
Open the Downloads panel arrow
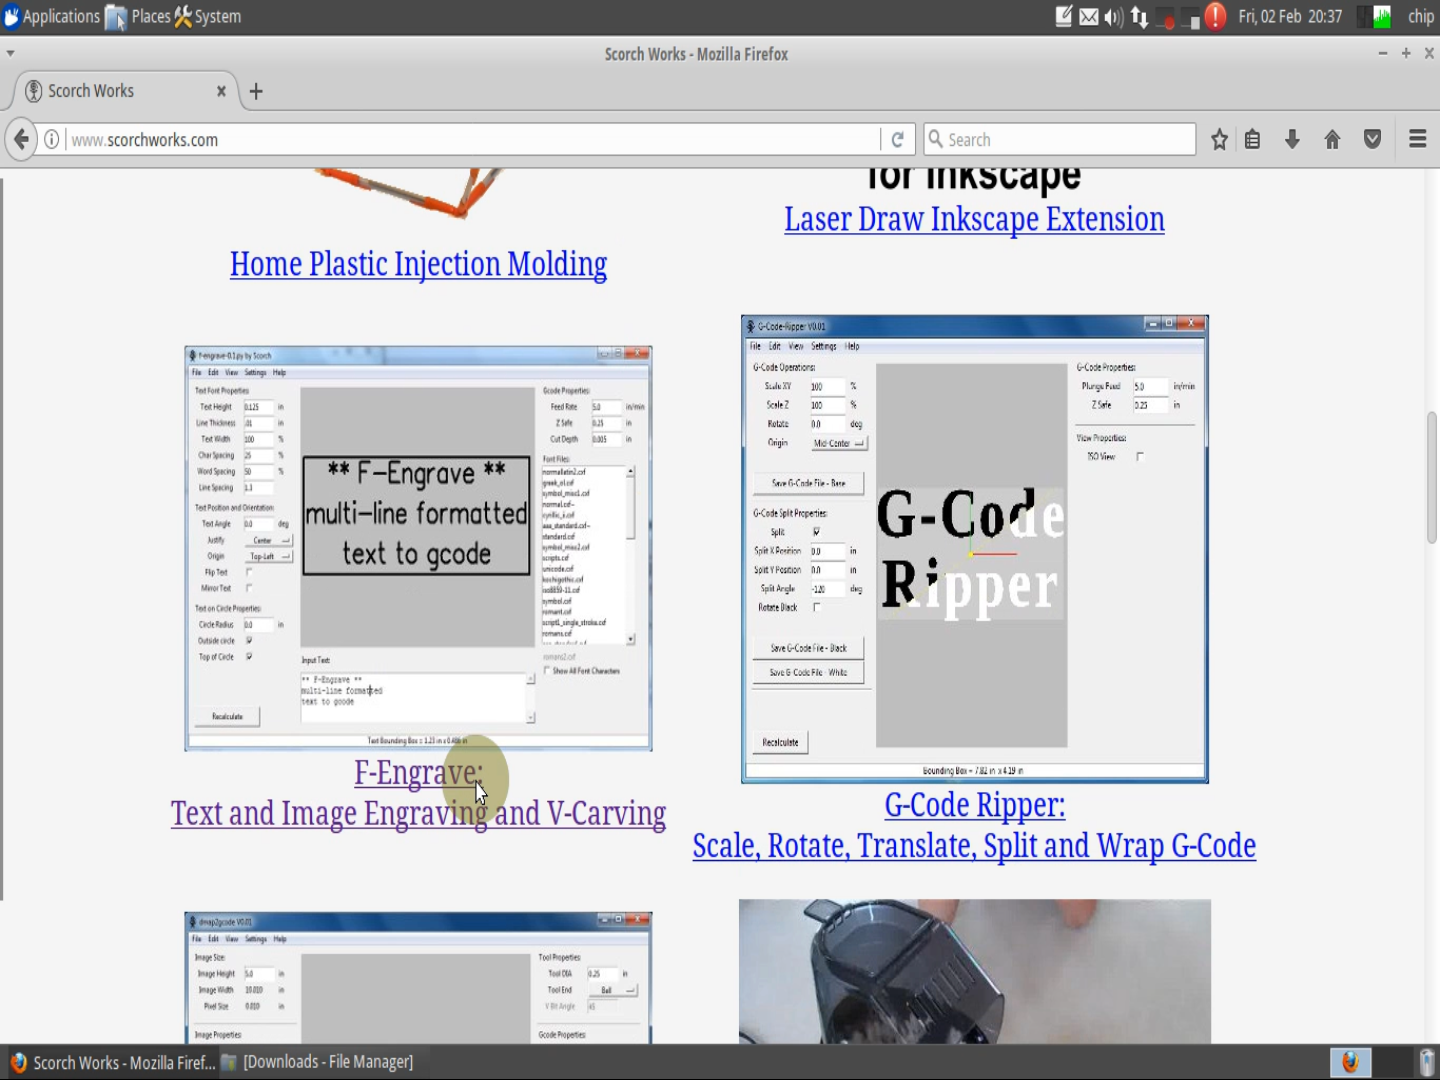point(1292,139)
